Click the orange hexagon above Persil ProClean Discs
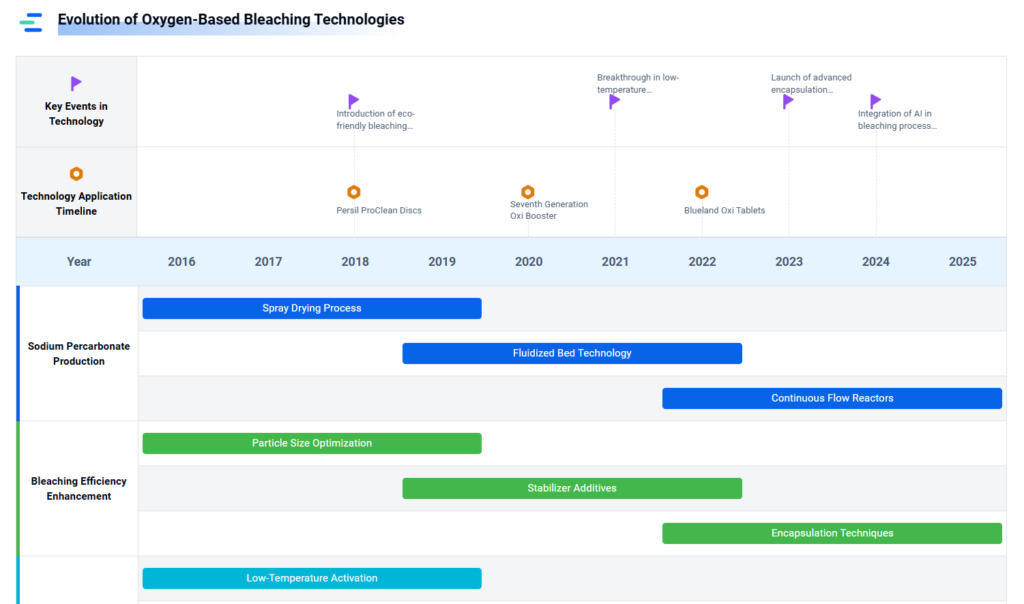This screenshot has height=604, width=1024. (354, 192)
